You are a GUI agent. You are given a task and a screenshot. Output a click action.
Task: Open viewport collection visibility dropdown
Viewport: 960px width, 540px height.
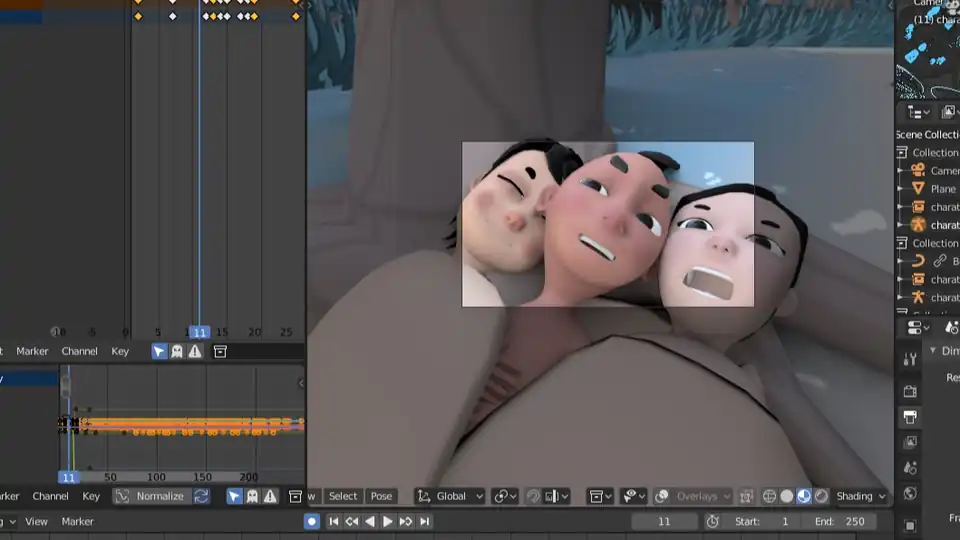(x=601, y=497)
